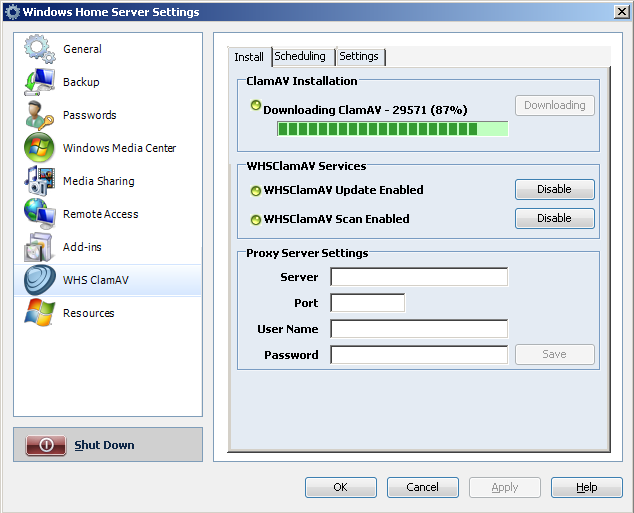Select the Install tab
634x513 pixels.
click(x=249, y=57)
